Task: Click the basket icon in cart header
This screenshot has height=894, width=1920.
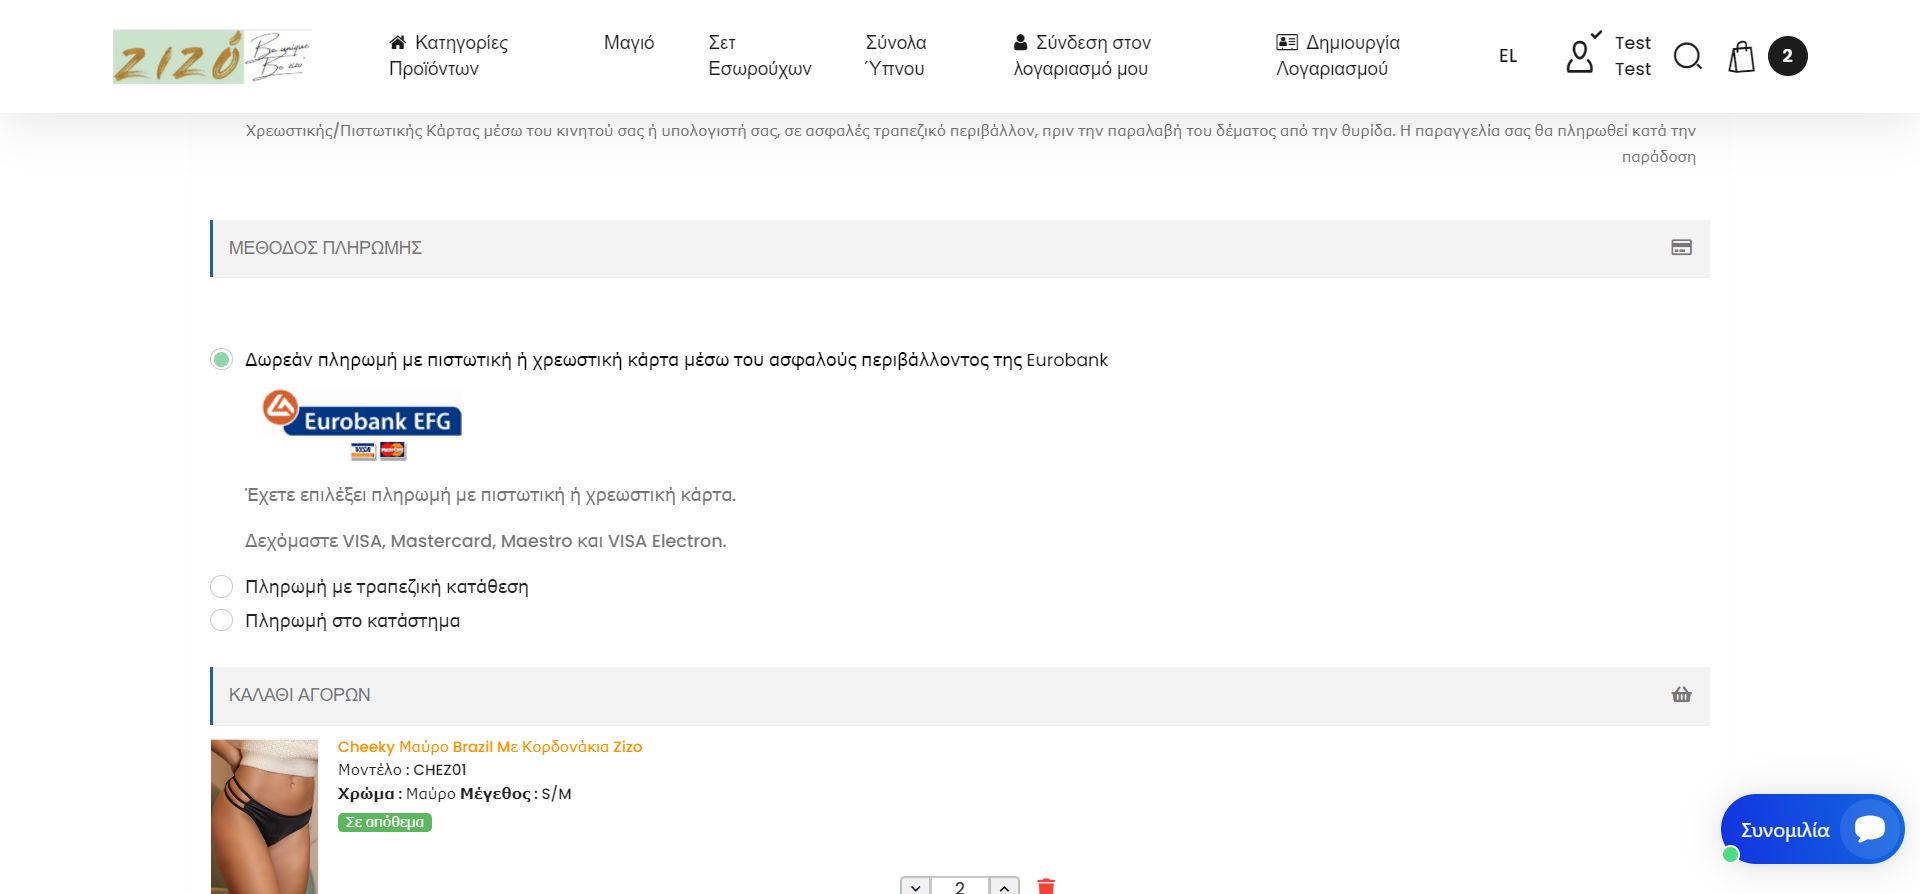Action: click(x=1681, y=695)
